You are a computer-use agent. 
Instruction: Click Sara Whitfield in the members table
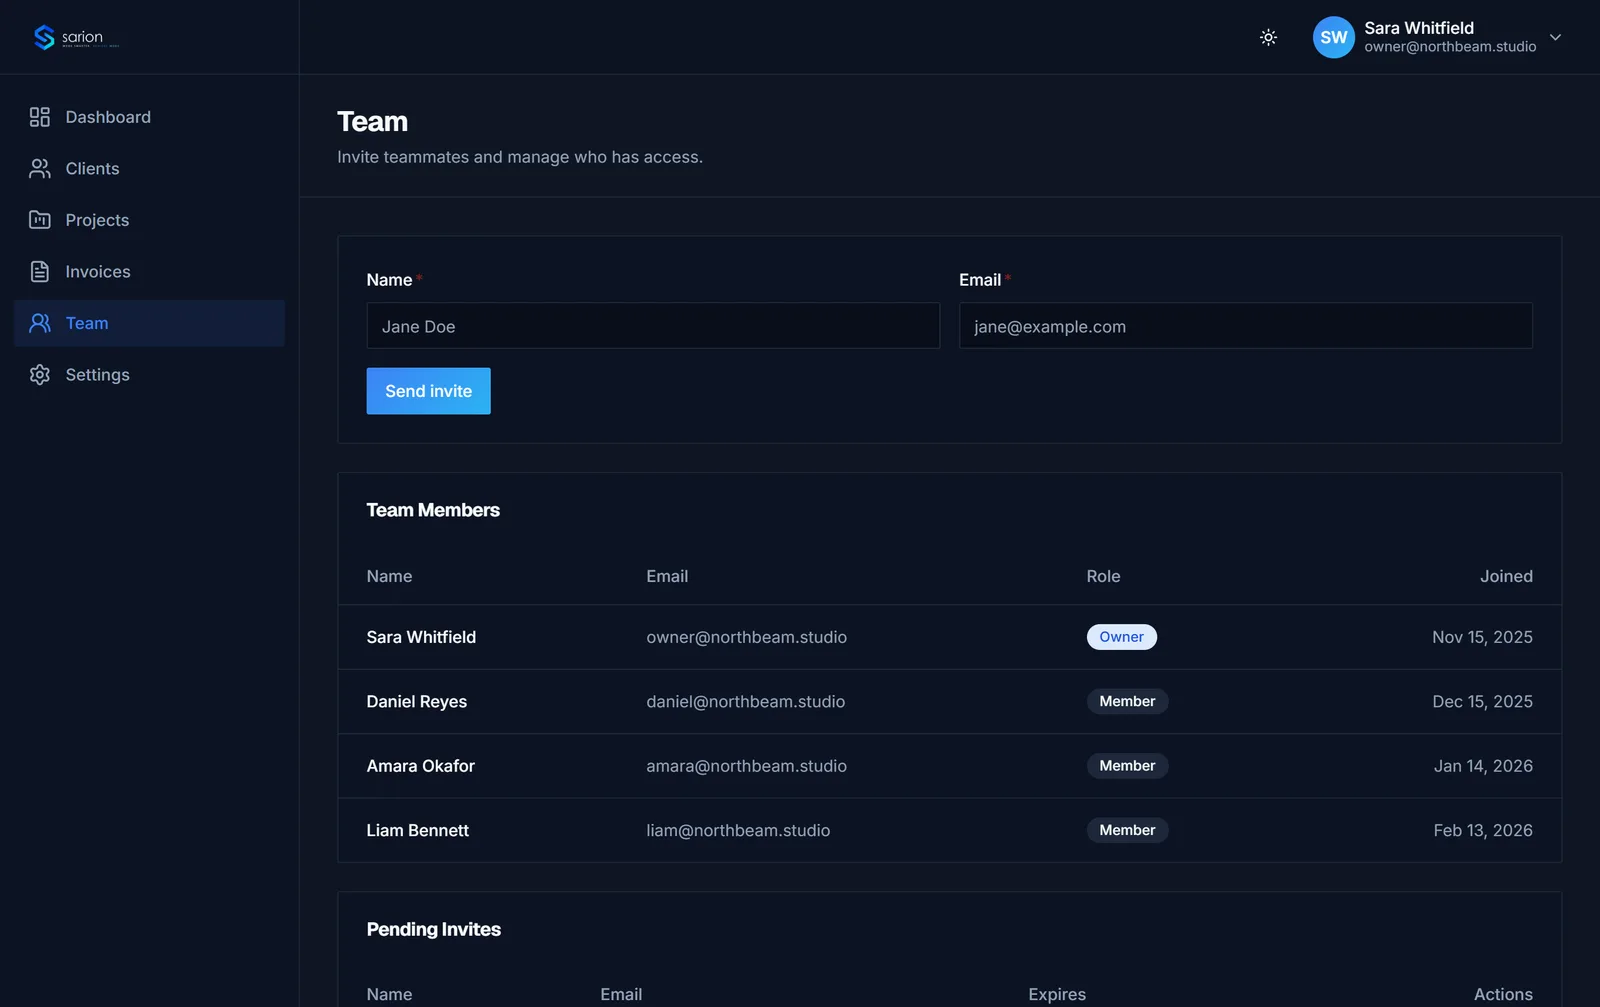pyautogui.click(x=421, y=637)
